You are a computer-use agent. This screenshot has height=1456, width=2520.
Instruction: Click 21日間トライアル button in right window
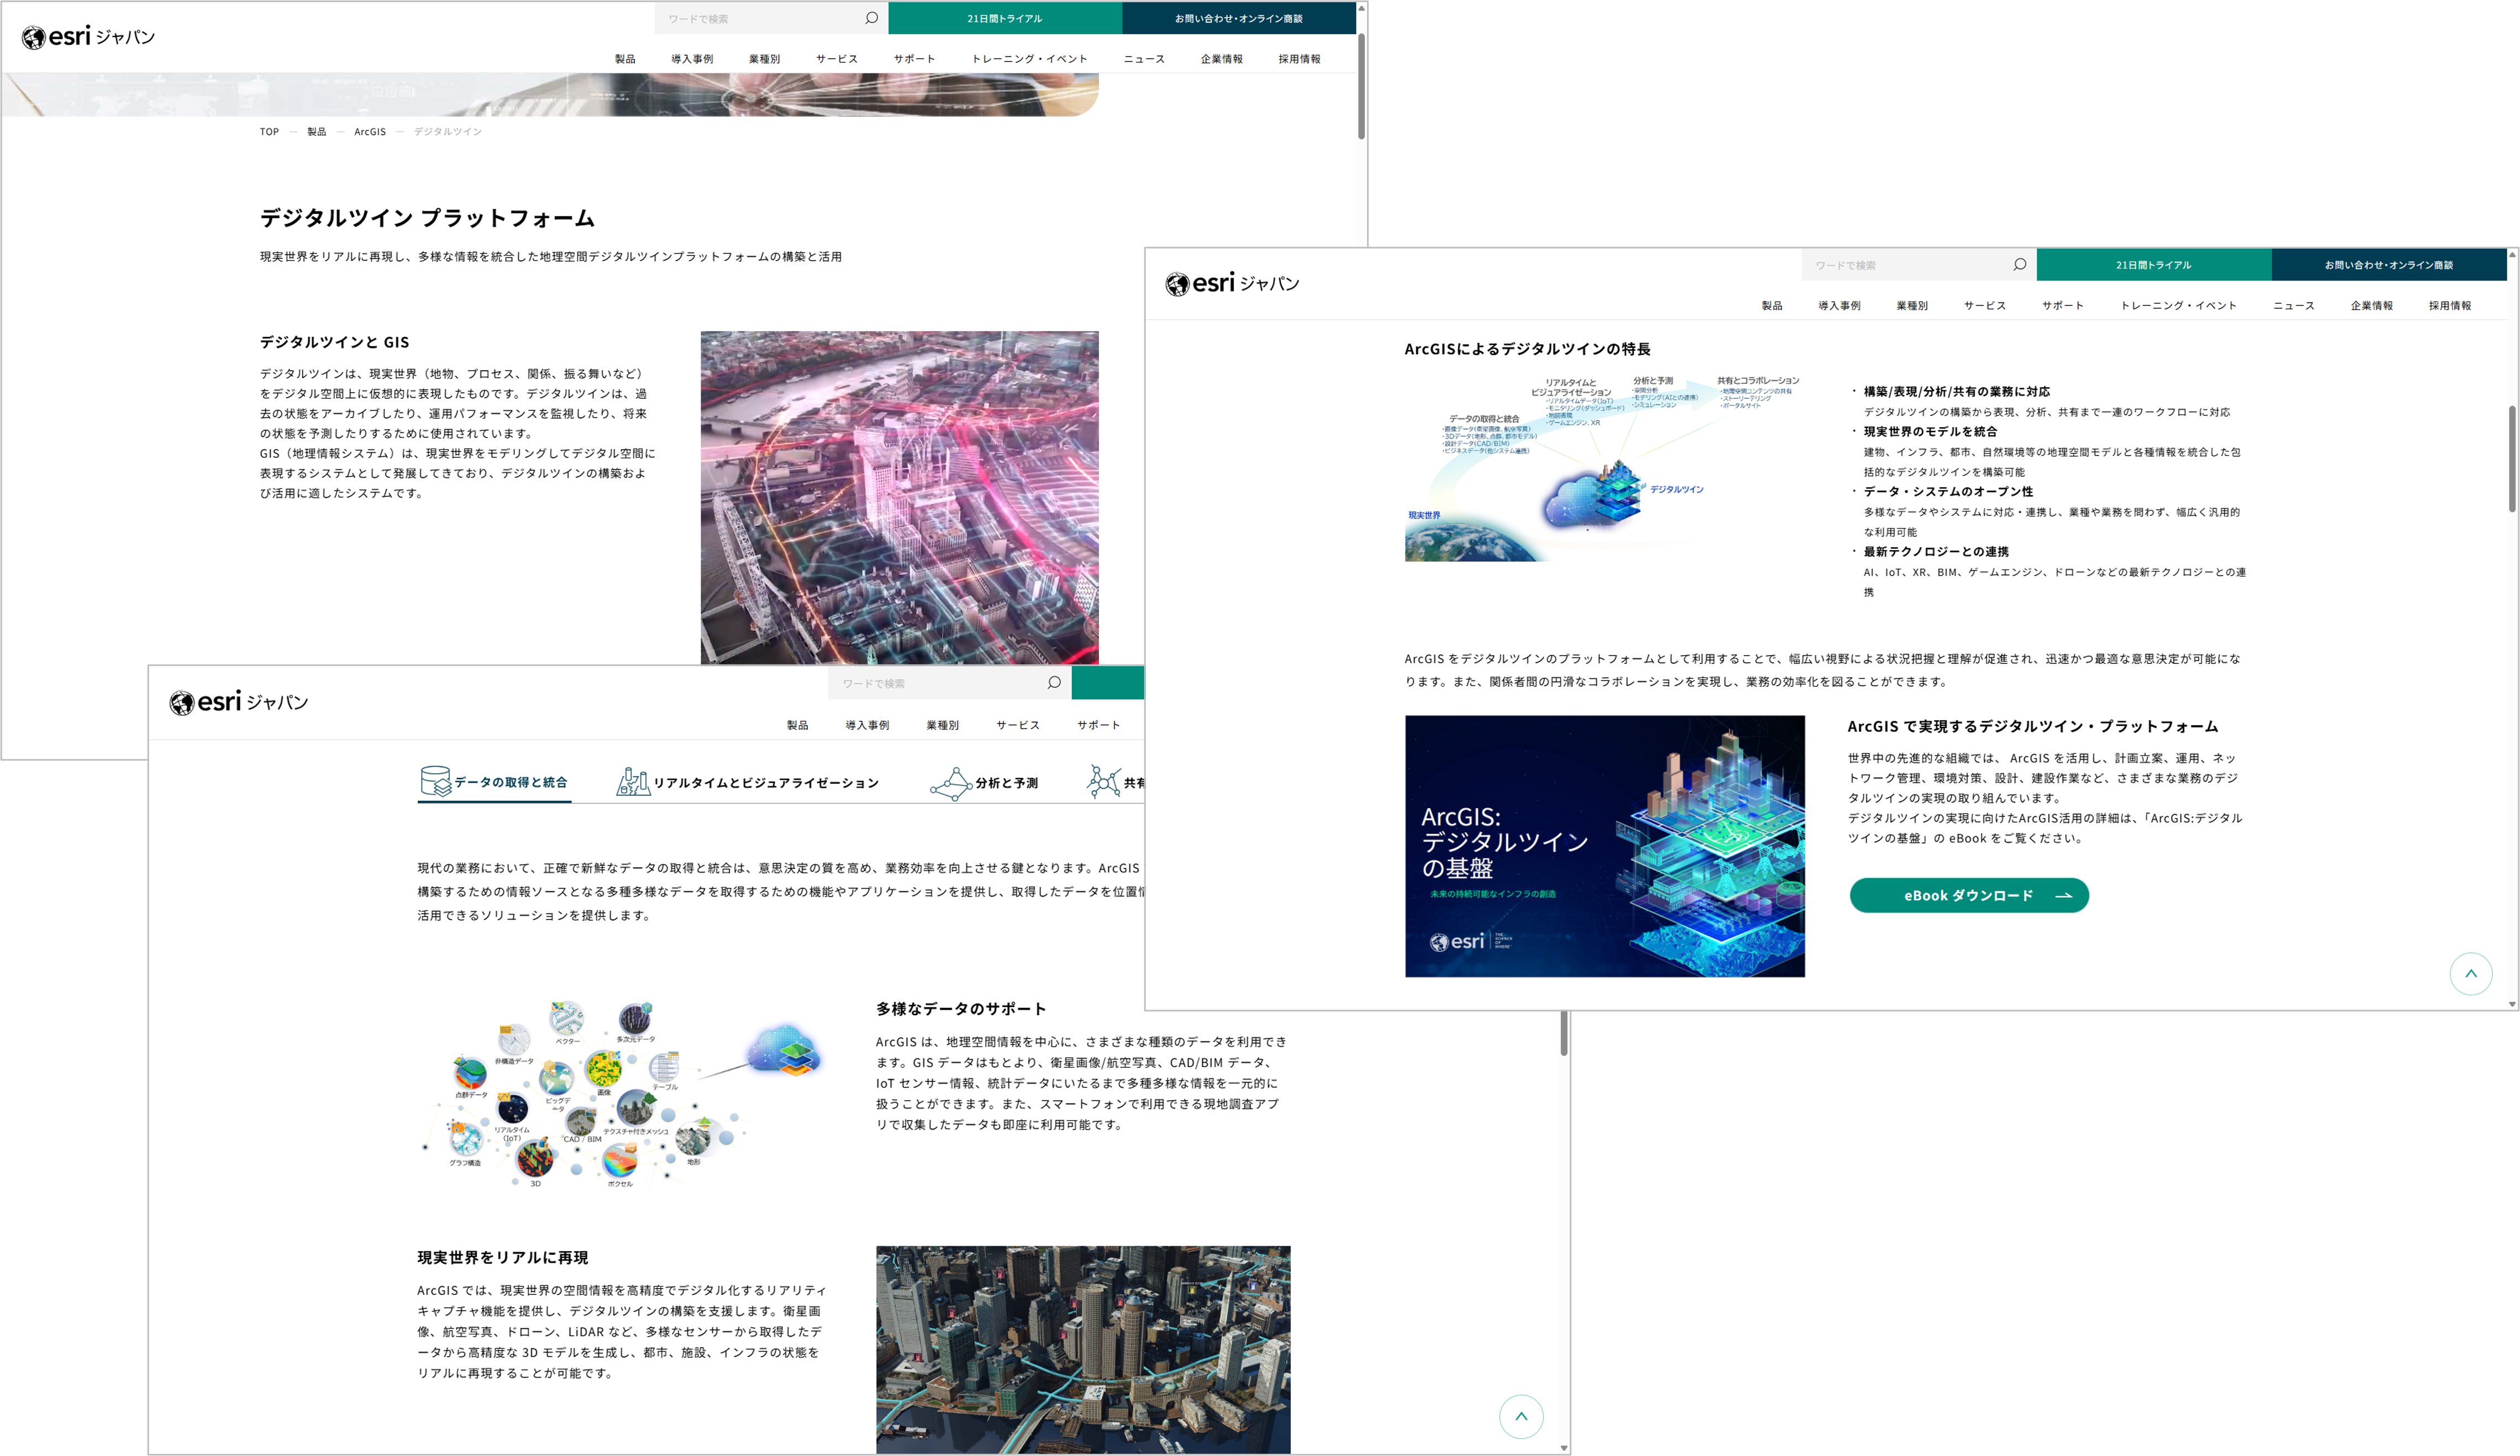click(x=2153, y=265)
